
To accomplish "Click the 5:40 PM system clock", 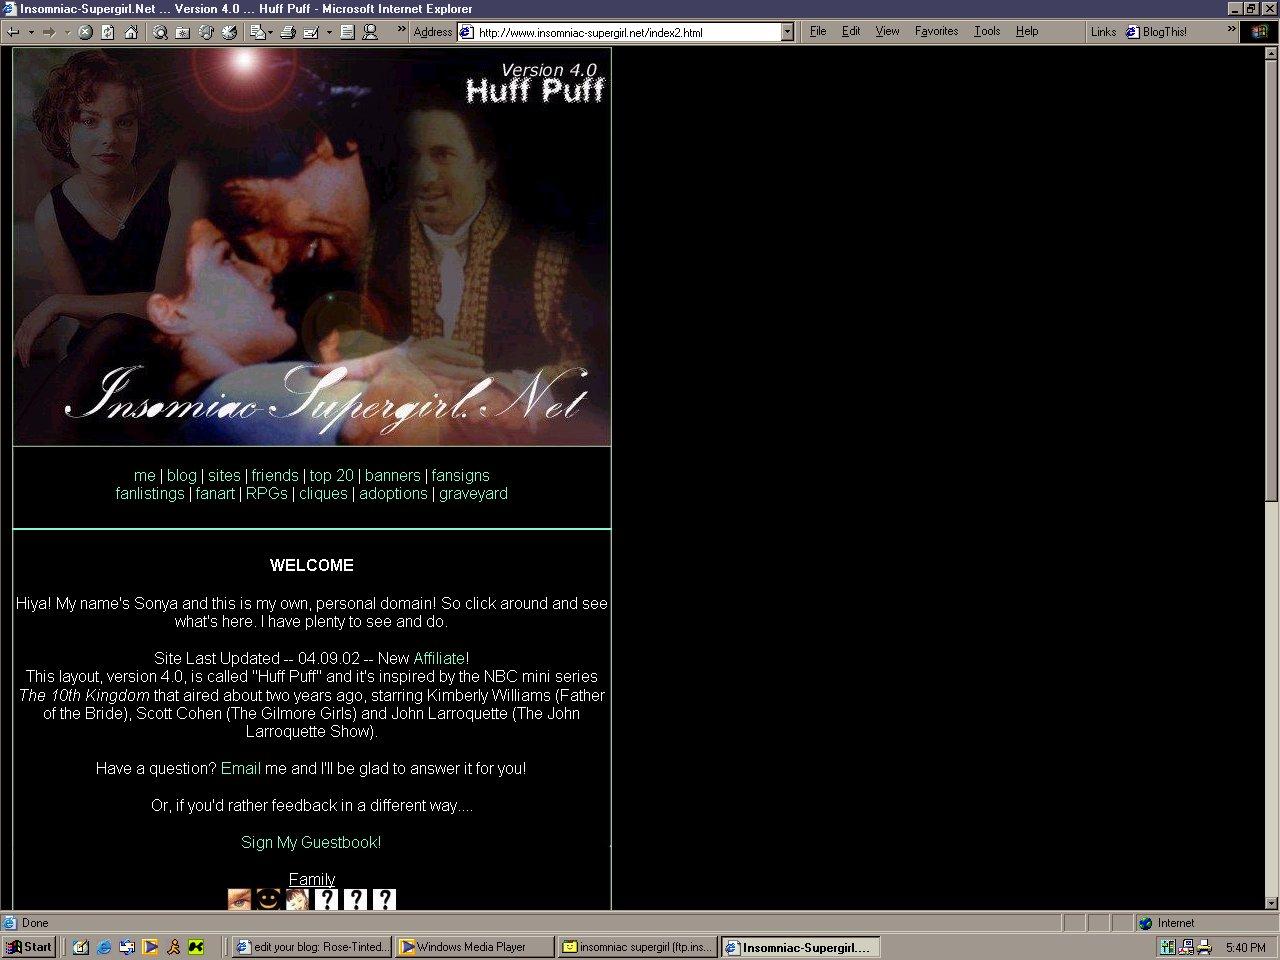I will click(x=1245, y=947).
